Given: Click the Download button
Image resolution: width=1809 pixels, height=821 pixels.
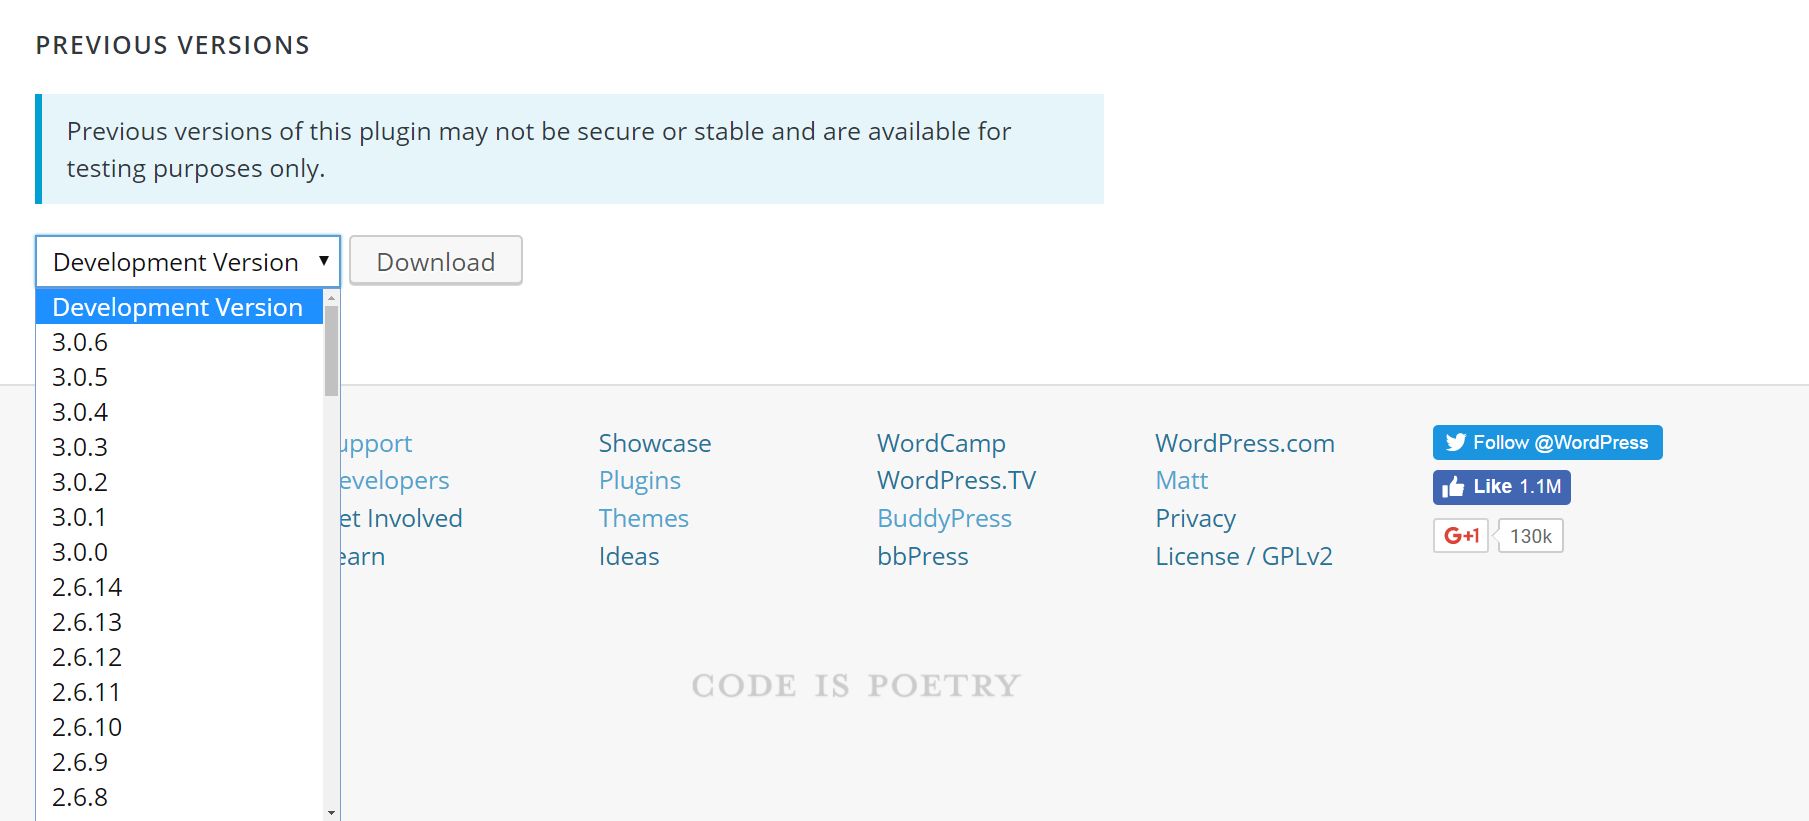Looking at the screenshot, I should coord(436,261).
